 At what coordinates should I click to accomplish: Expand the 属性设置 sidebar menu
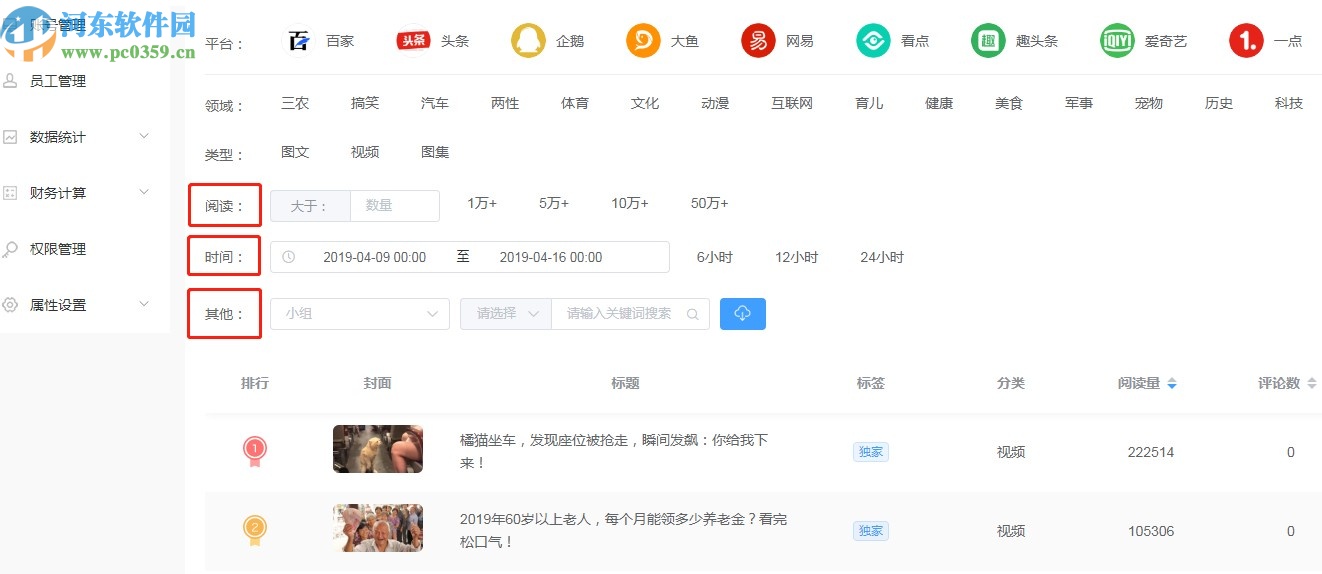coord(144,304)
